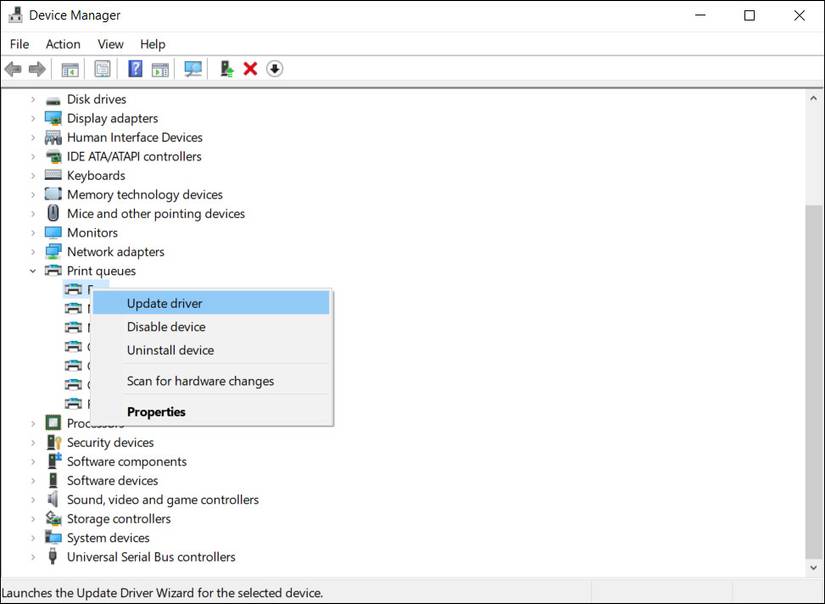
Task: Collapse the Print queues node
Action: coord(33,270)
